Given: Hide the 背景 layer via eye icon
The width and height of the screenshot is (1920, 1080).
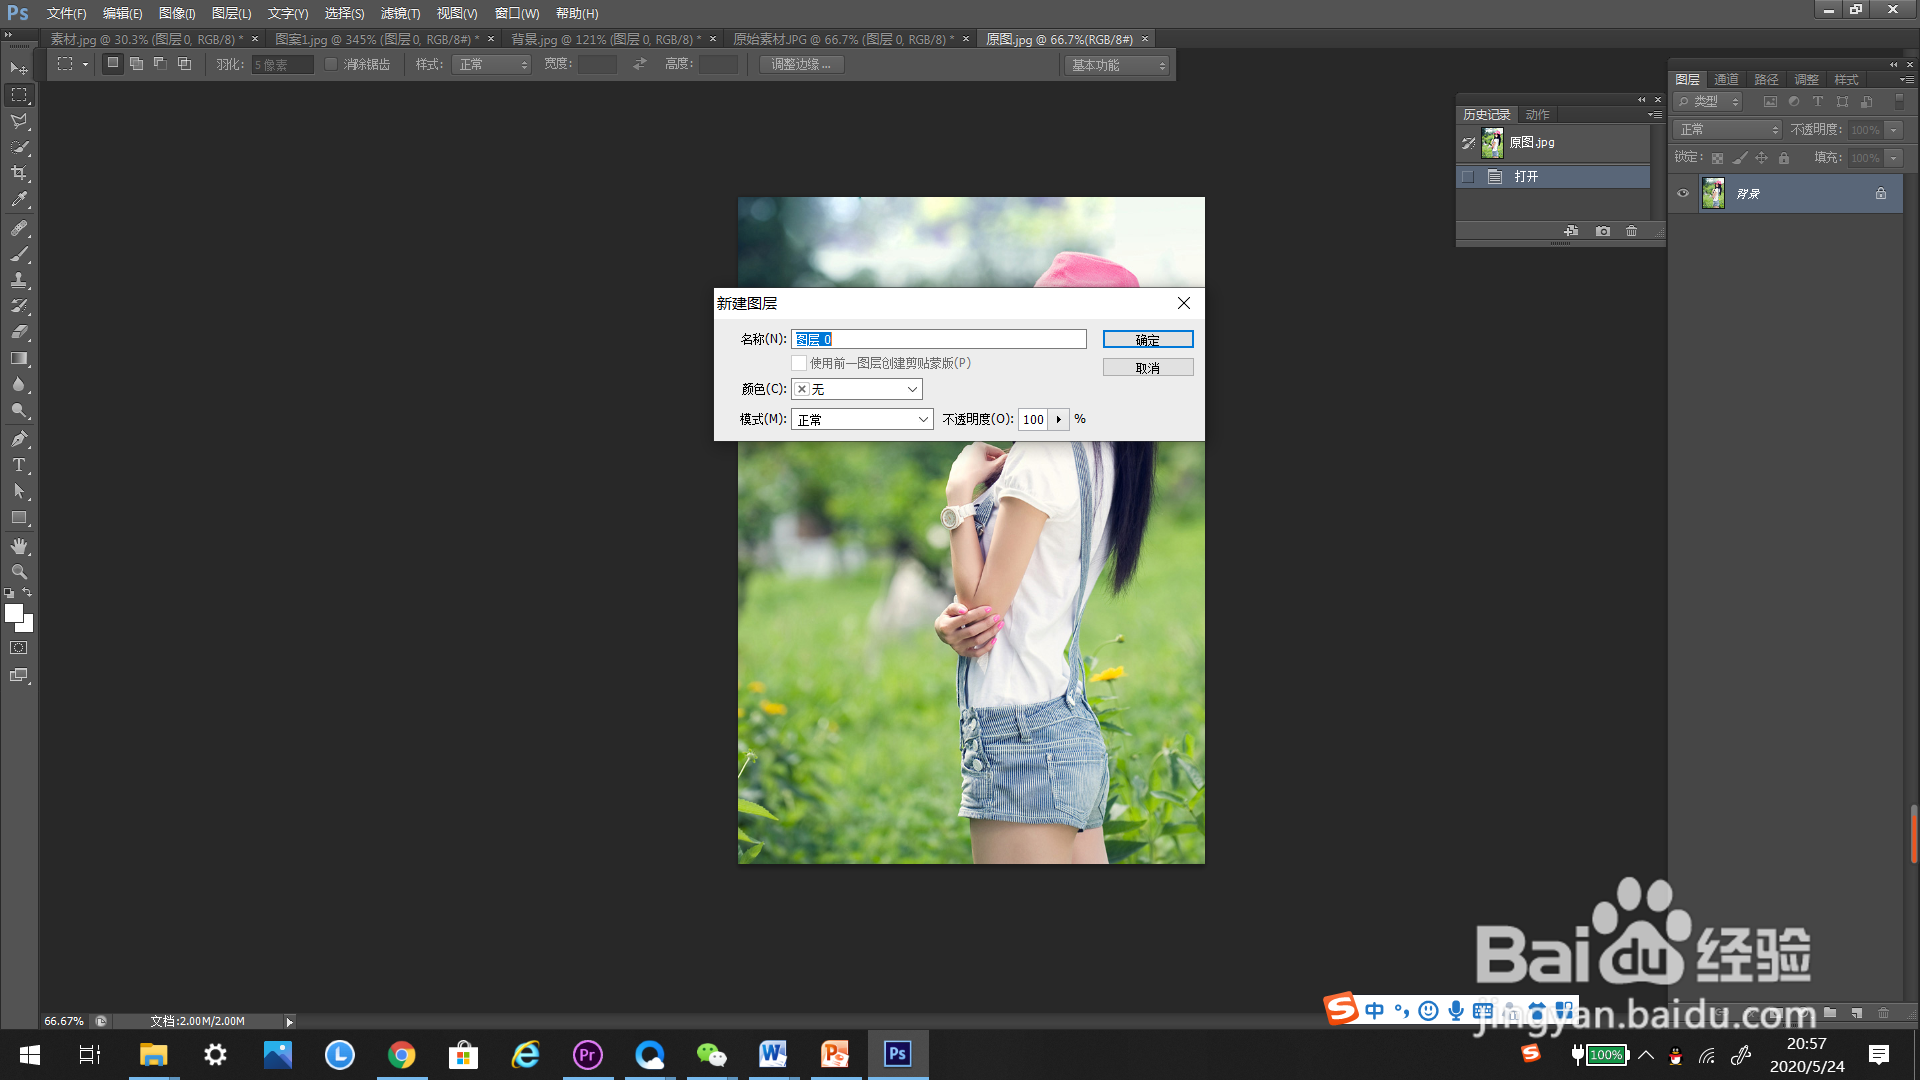Looking at the screenshot, I should pos(1683,194).
